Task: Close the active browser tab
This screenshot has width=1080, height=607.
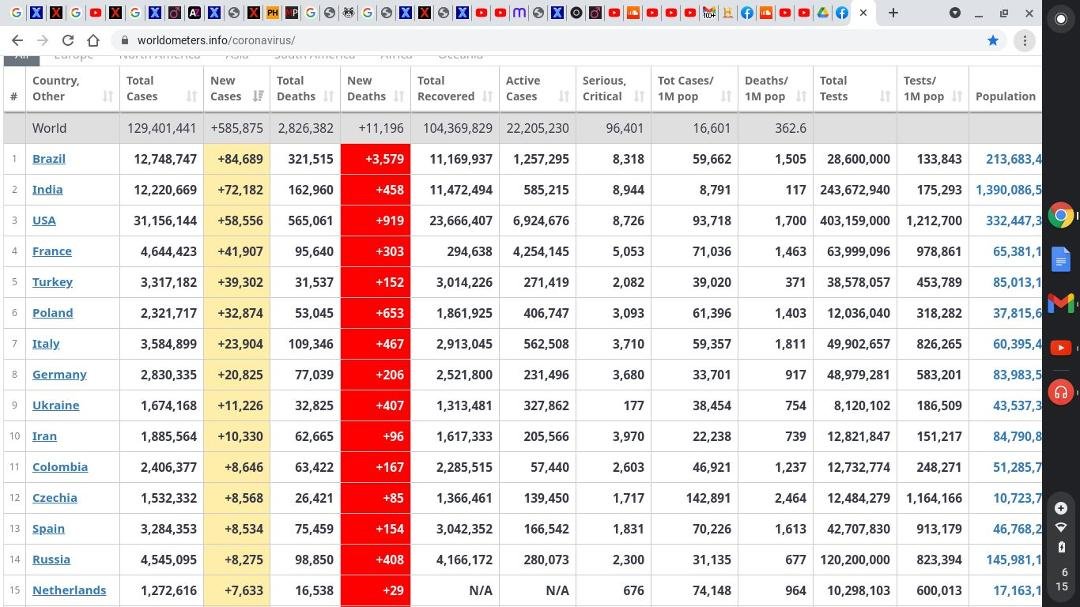Action: (x=863, y=12)
